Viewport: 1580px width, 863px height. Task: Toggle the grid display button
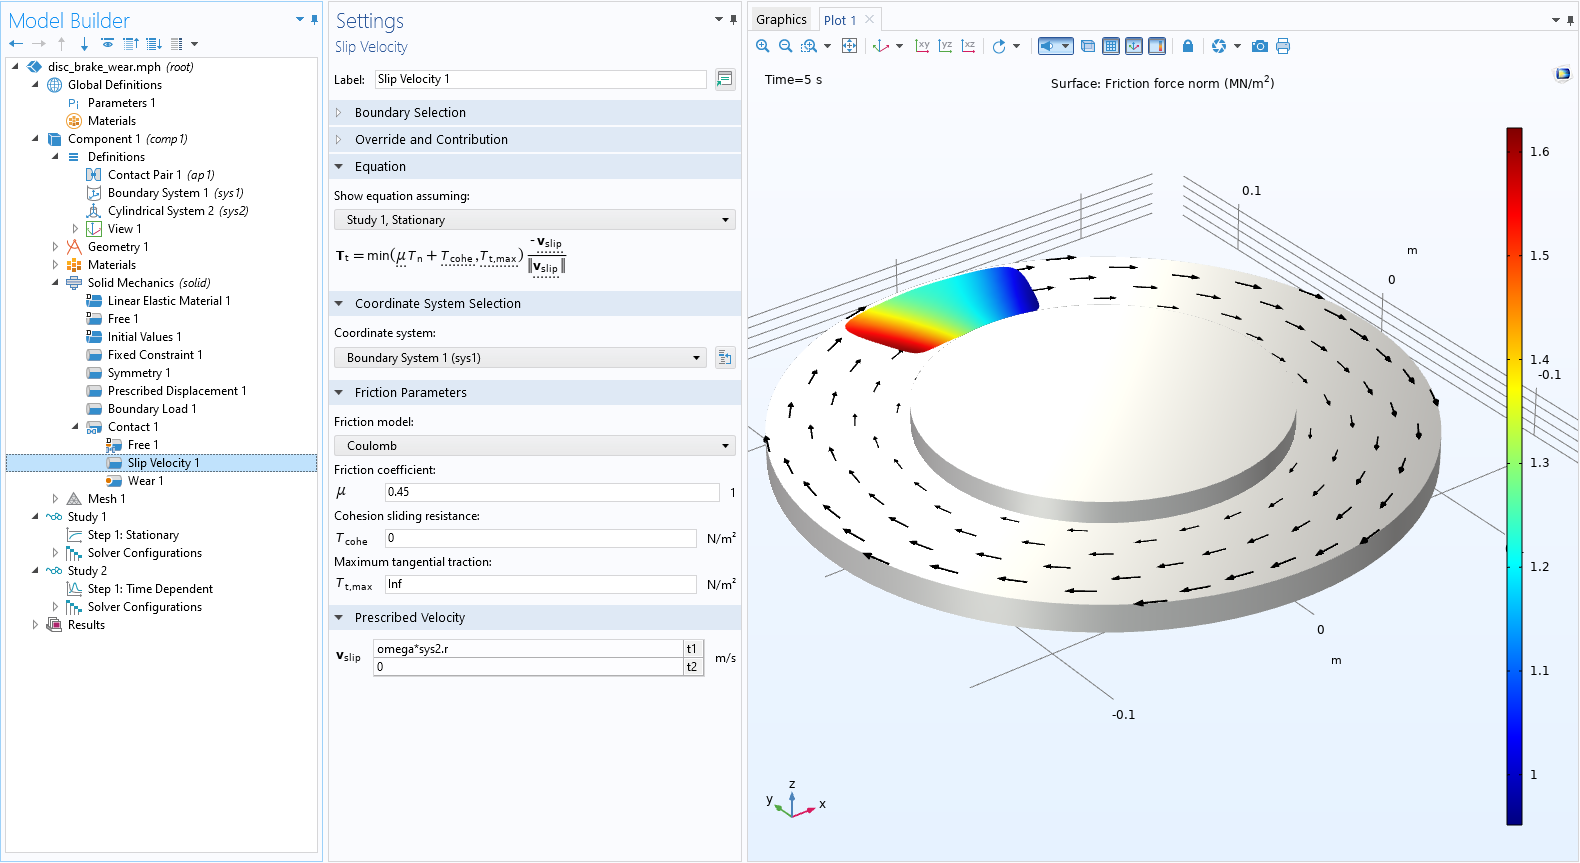coord(1111,46)
